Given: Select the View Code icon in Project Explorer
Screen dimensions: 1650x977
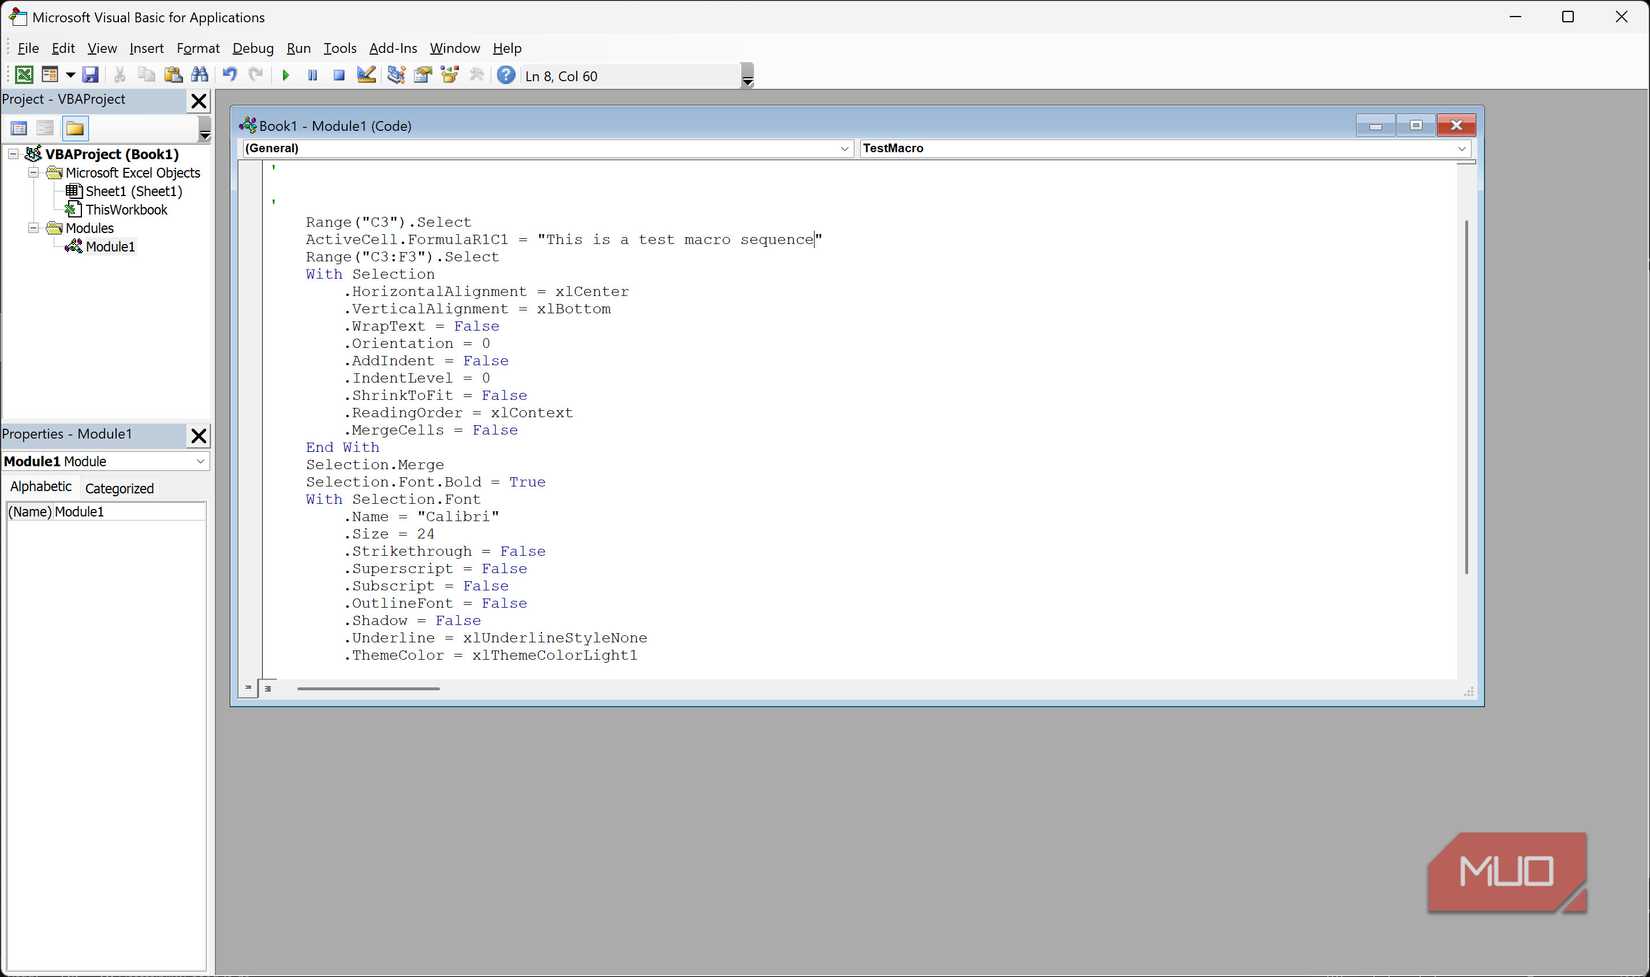Looking at the screenshot, I should tap(19, 128).
